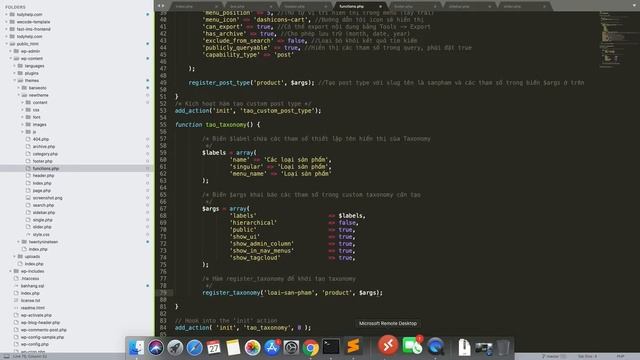Open the white document icon in dock

(x=464, y=347)
